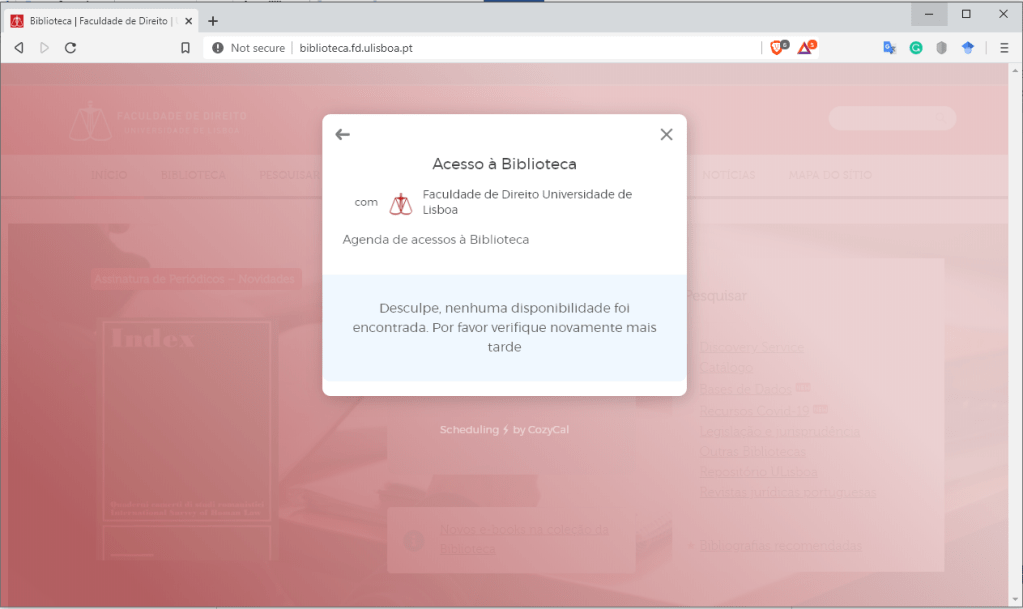Close the Acesso à Biblioteca dialog
This screenshot has width=1023, height=609.
click(x=666, y=135)
